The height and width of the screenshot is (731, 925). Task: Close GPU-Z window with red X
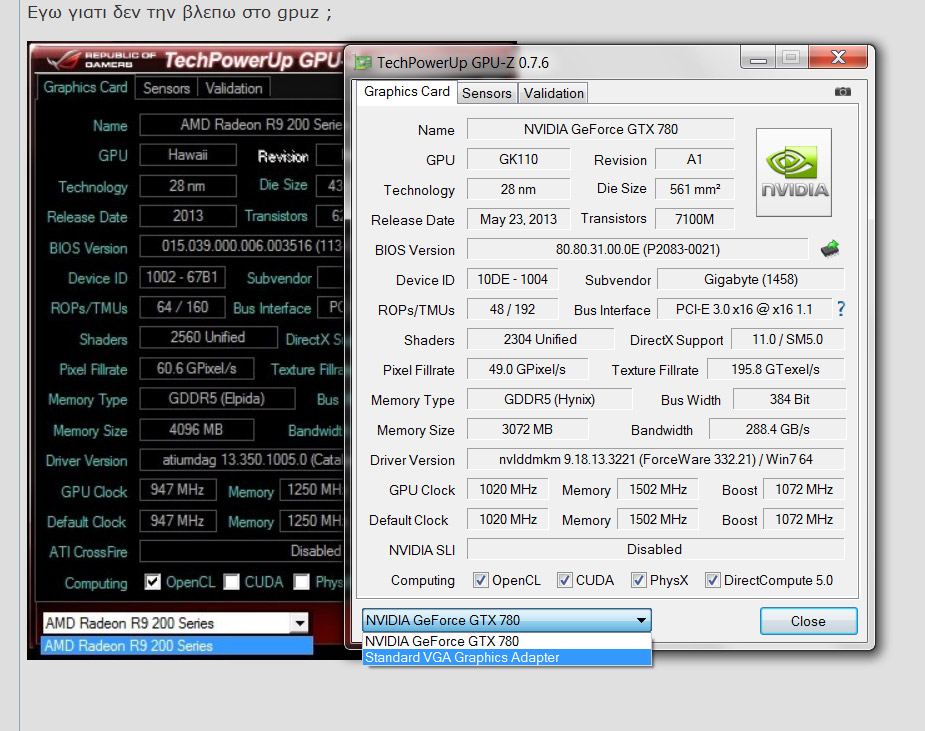[838, 57]
